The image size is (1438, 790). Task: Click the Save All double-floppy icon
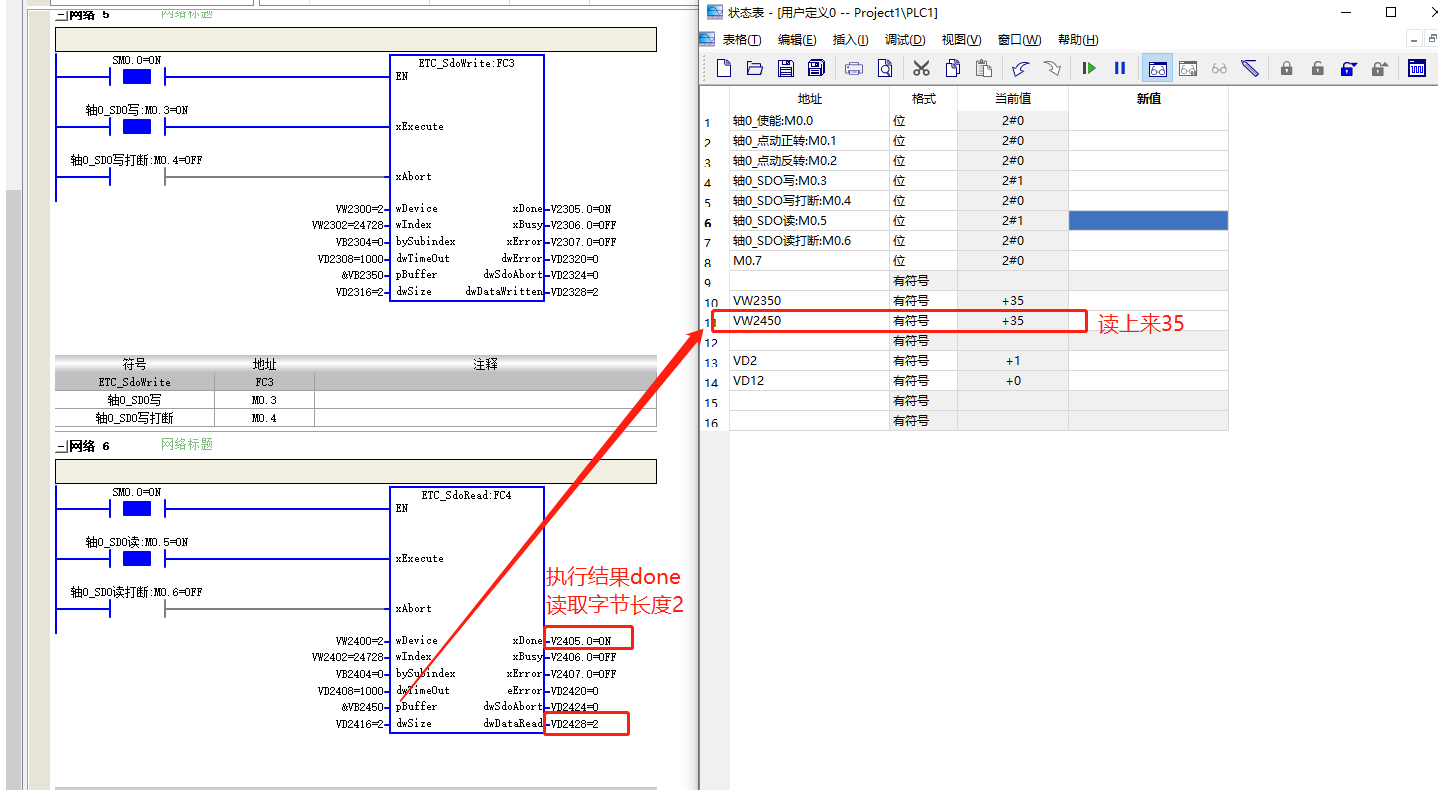pos(816,68)
